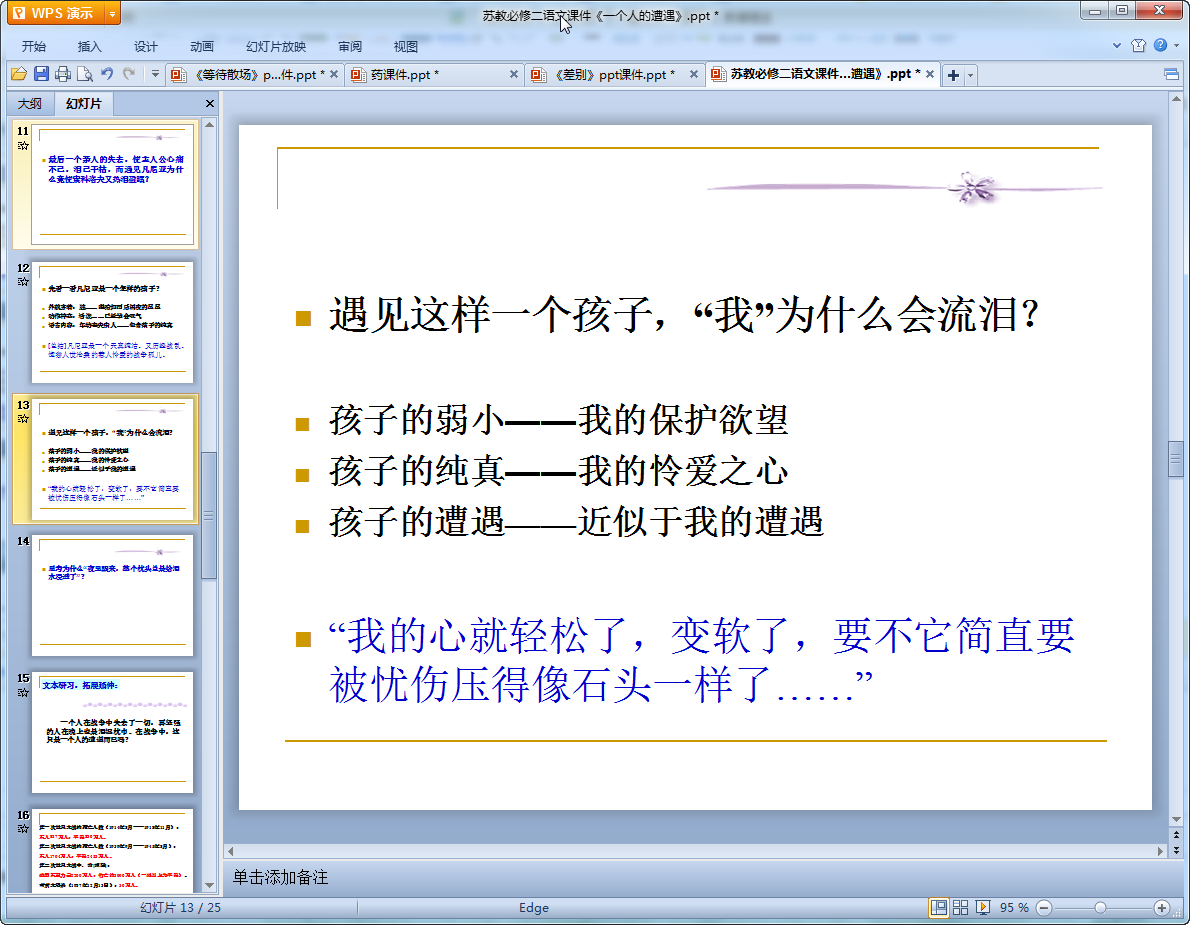Switch to normal view icon in status bar

coord(939,908)
